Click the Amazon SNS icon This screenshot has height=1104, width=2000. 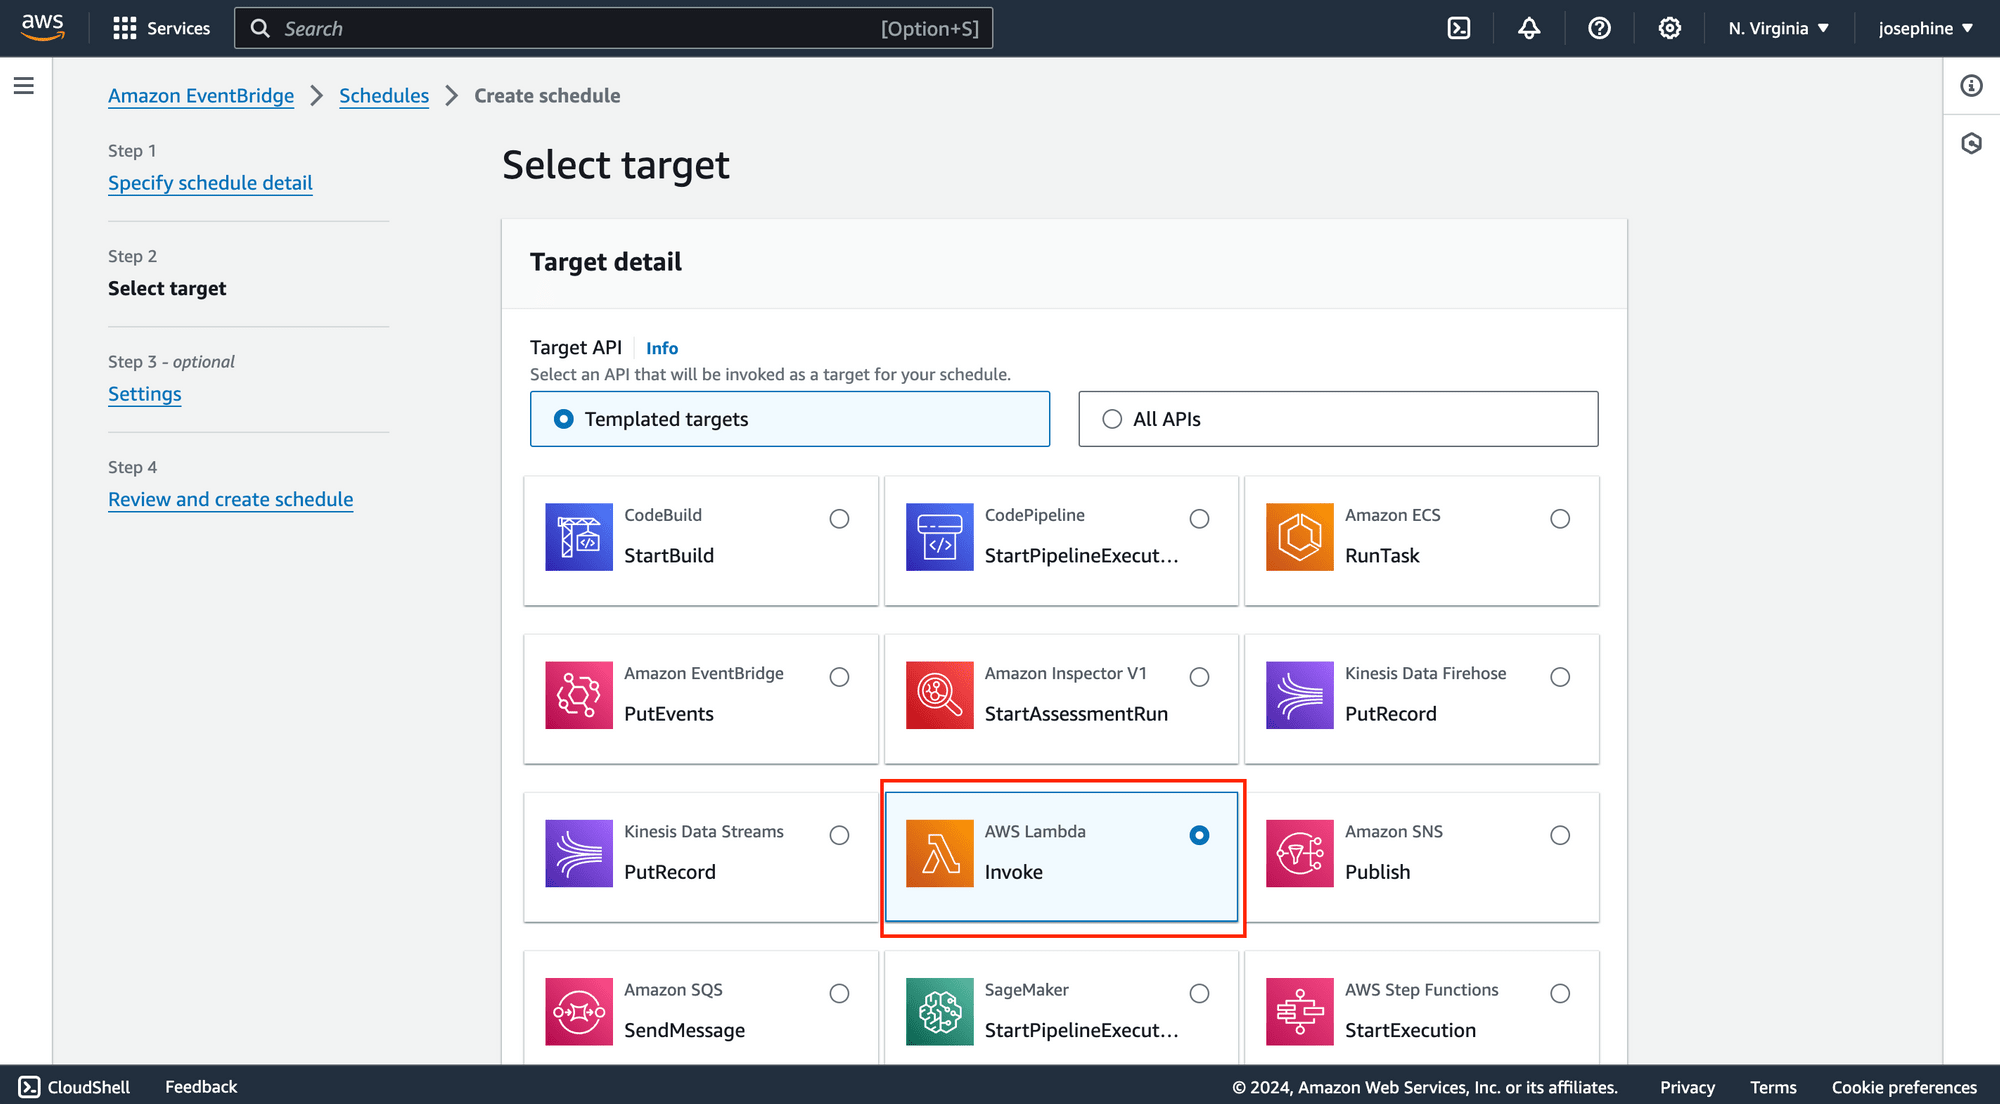point(1300,853)
